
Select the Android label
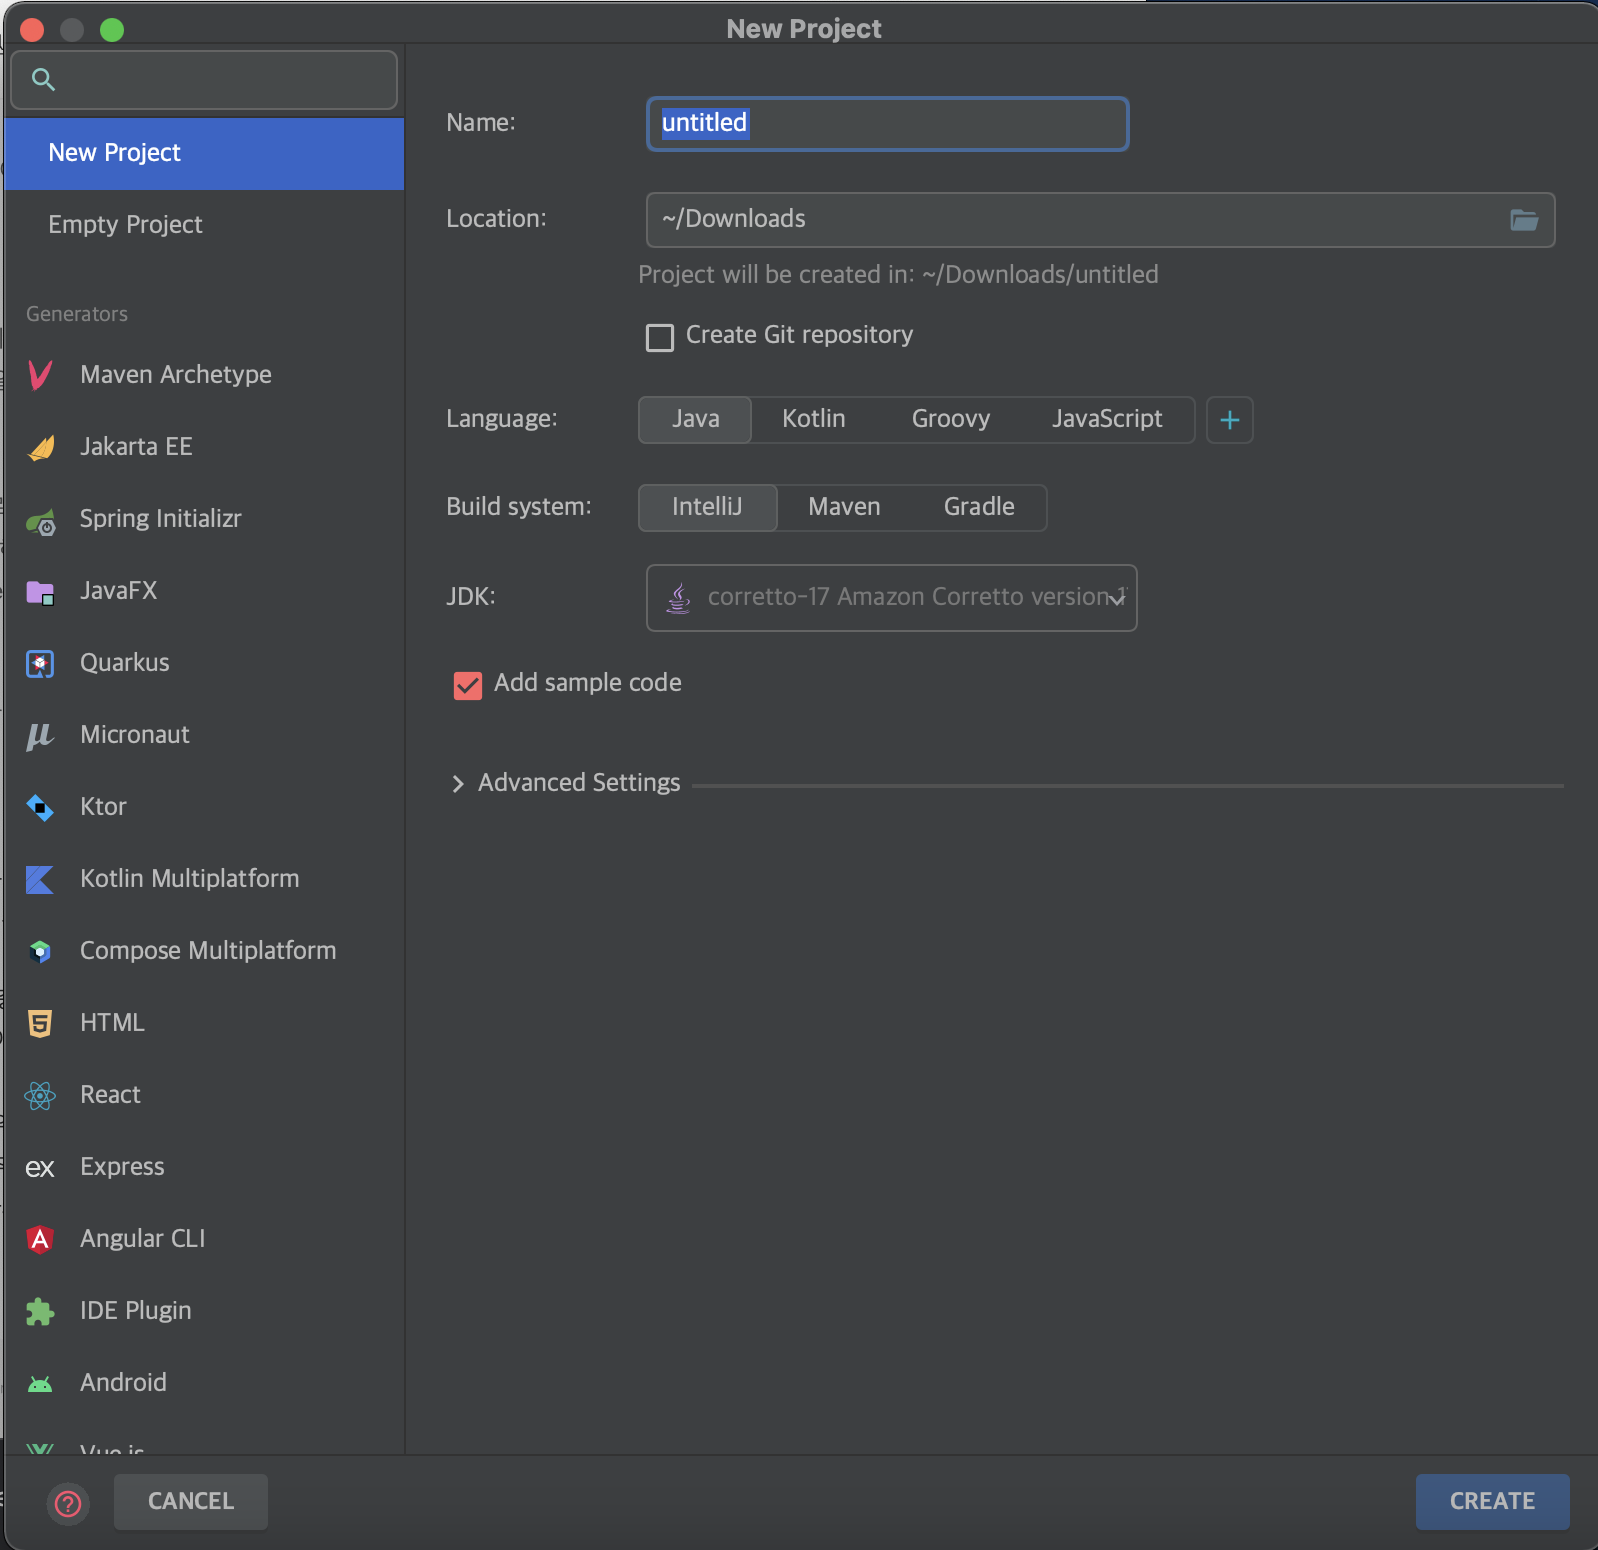tap(123, 1383)
